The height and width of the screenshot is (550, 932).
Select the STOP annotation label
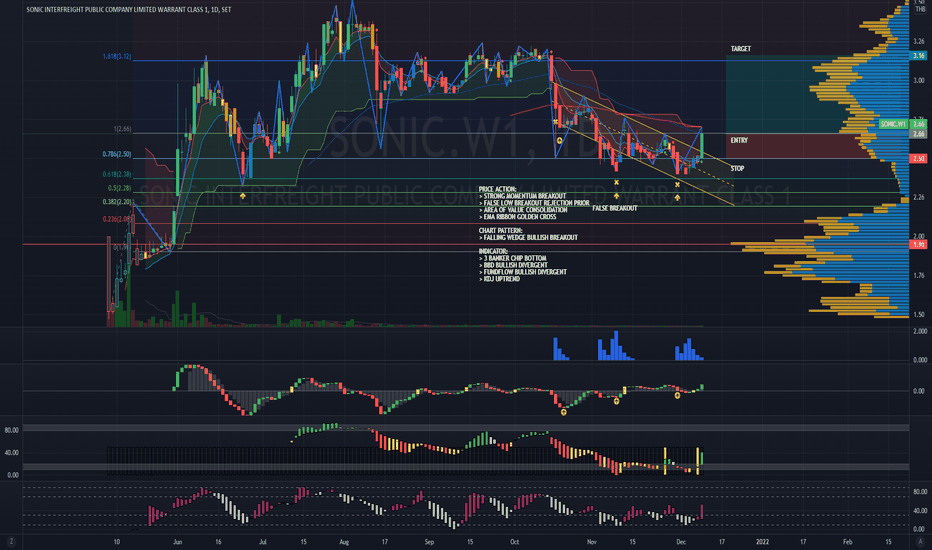tap(737, 168)
